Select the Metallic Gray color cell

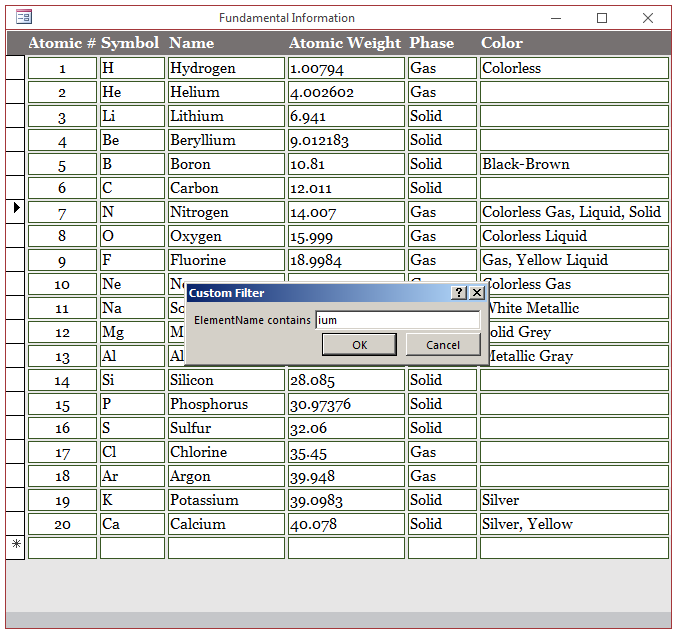[x=579, y=356]
